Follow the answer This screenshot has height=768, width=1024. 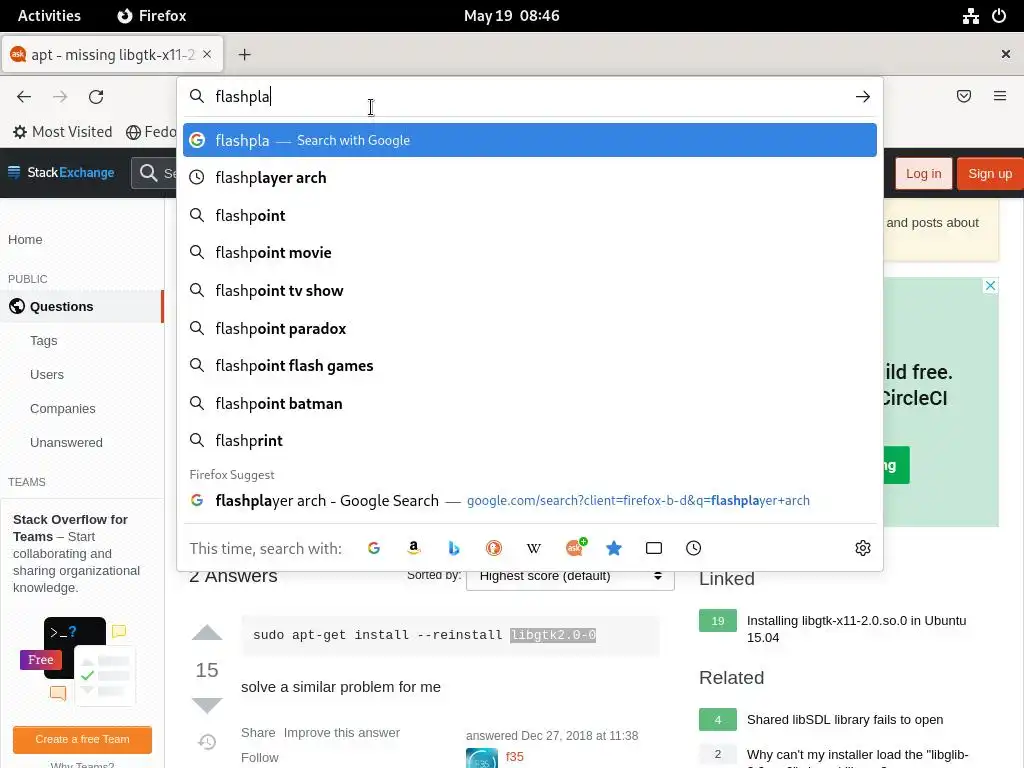(x=260, y=758)
